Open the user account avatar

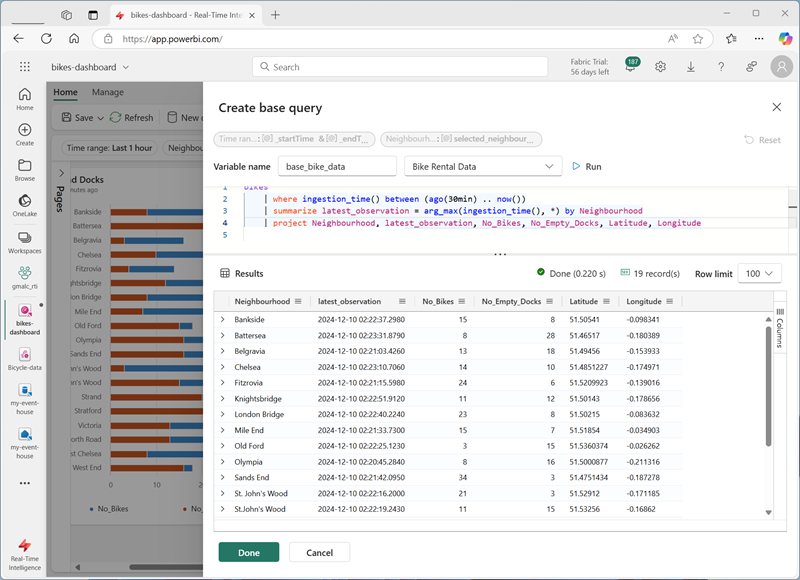(x=781, y=67)
